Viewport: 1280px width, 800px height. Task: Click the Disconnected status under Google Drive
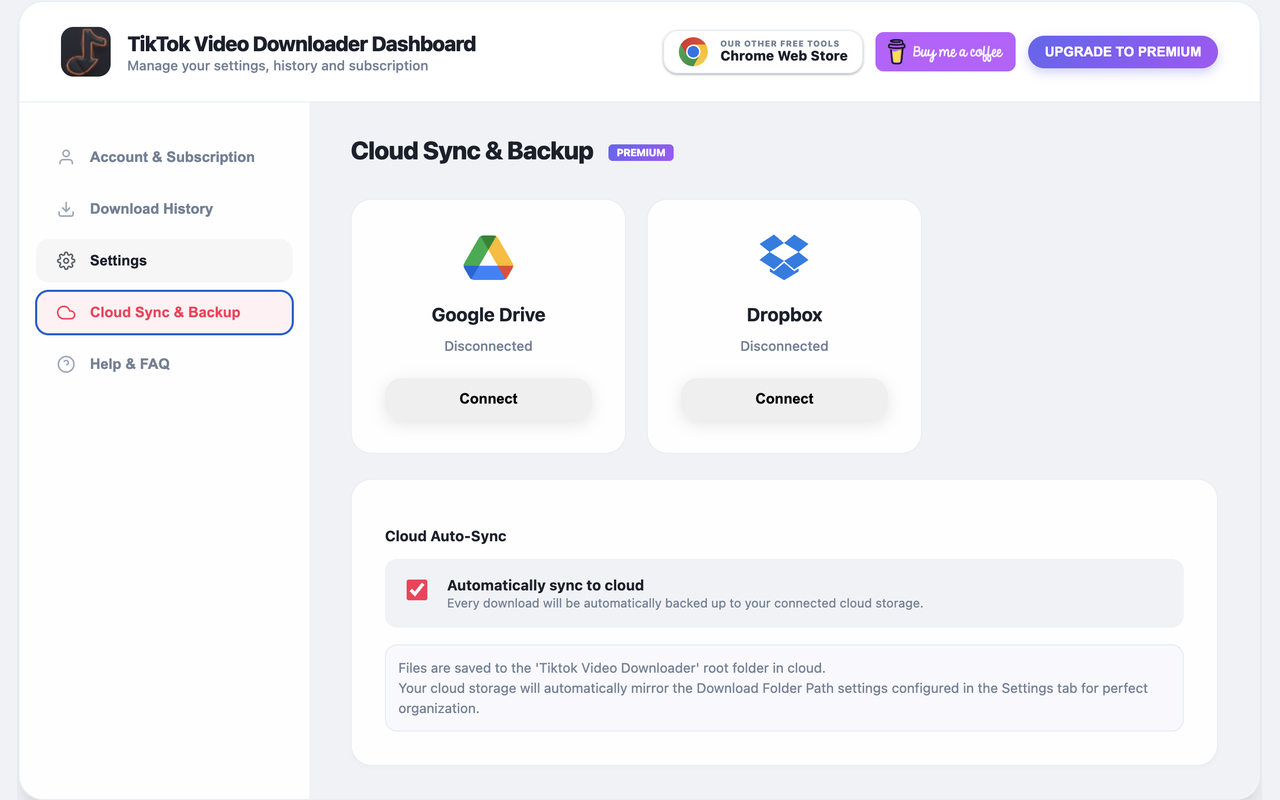pyautogui.click(x=488, y=346)
